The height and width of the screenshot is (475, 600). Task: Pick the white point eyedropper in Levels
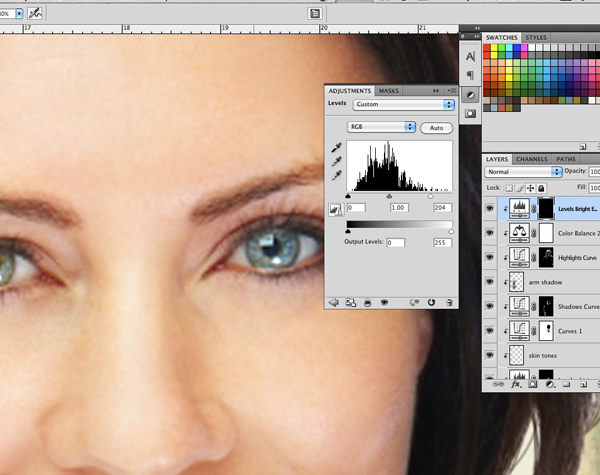336,175
